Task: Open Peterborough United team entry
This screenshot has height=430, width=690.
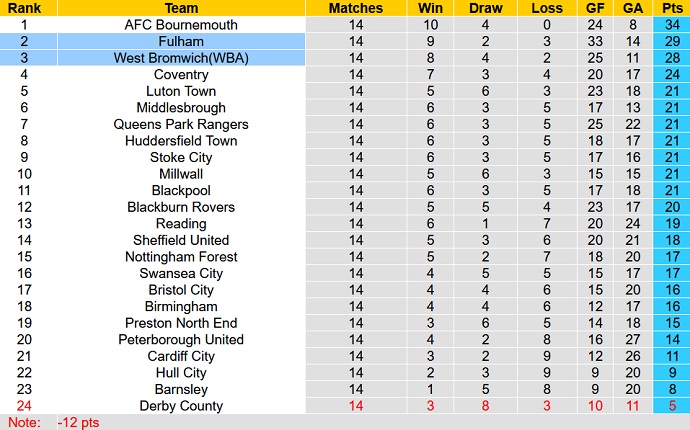Action: click(181, 340)
